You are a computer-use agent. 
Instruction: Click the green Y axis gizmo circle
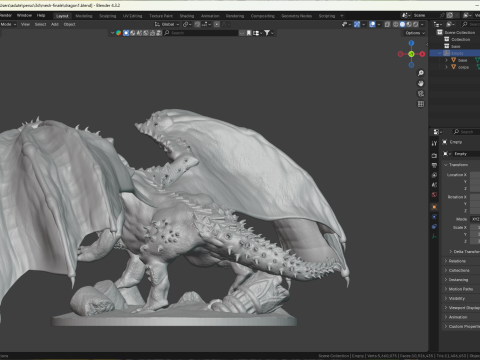coord(411,54)
